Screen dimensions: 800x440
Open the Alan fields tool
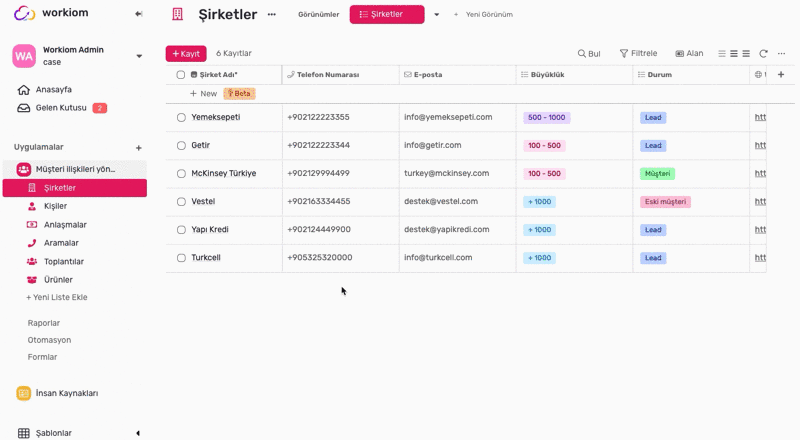(689, 54)
